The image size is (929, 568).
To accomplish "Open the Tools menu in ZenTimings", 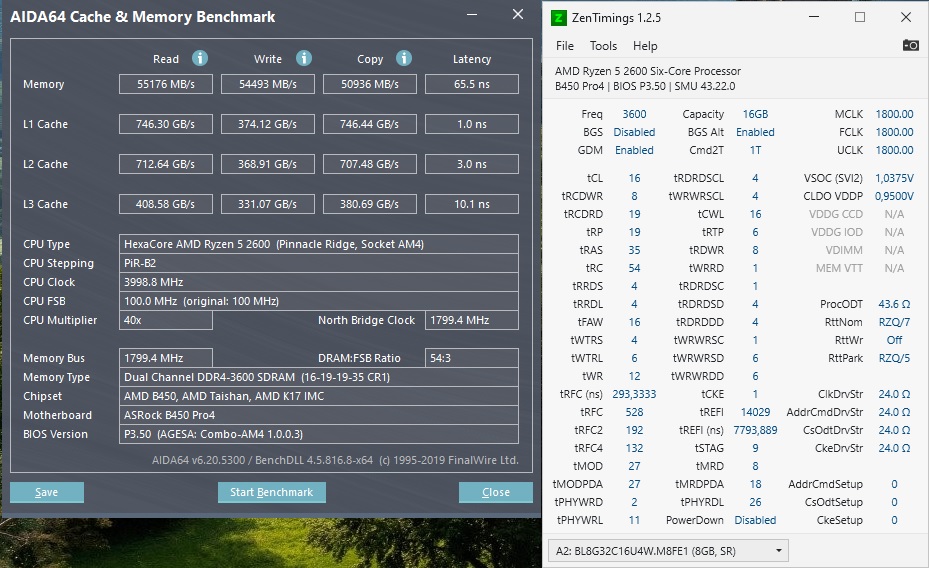I will pyautogui.click(x=603, y=46).
